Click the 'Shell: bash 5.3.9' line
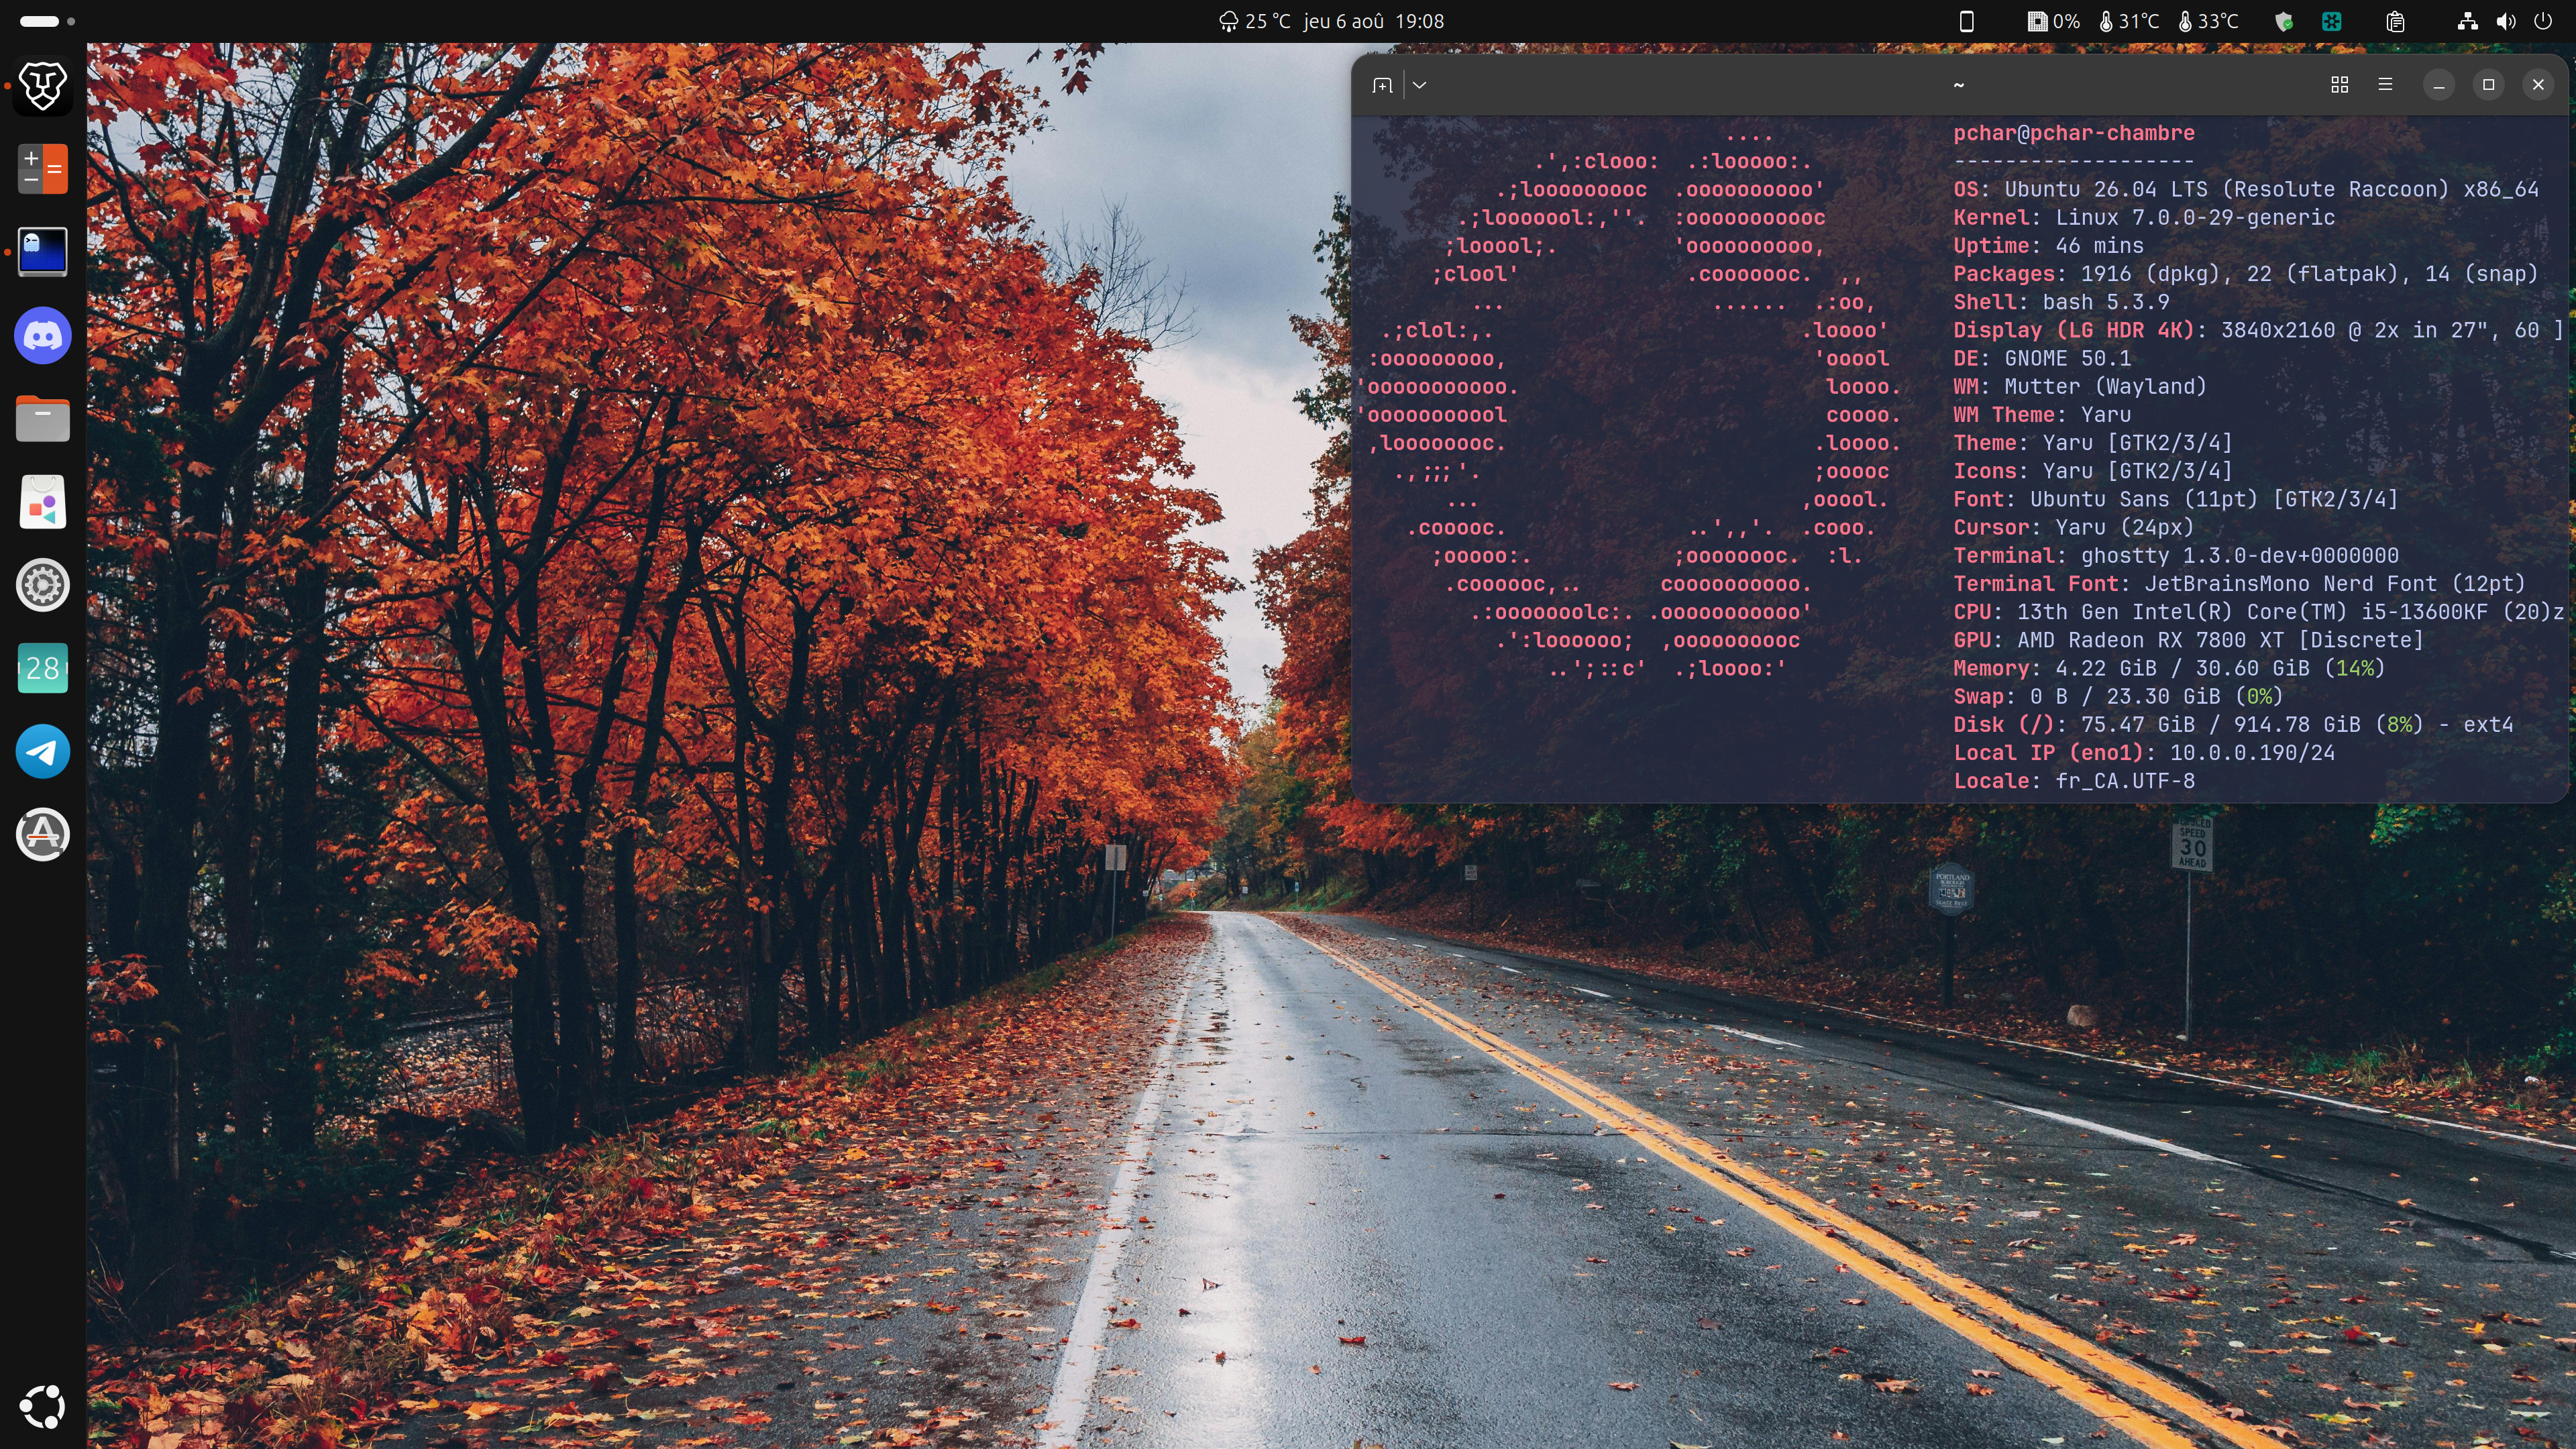2576x1449 pixels. tap(2062, 301)
